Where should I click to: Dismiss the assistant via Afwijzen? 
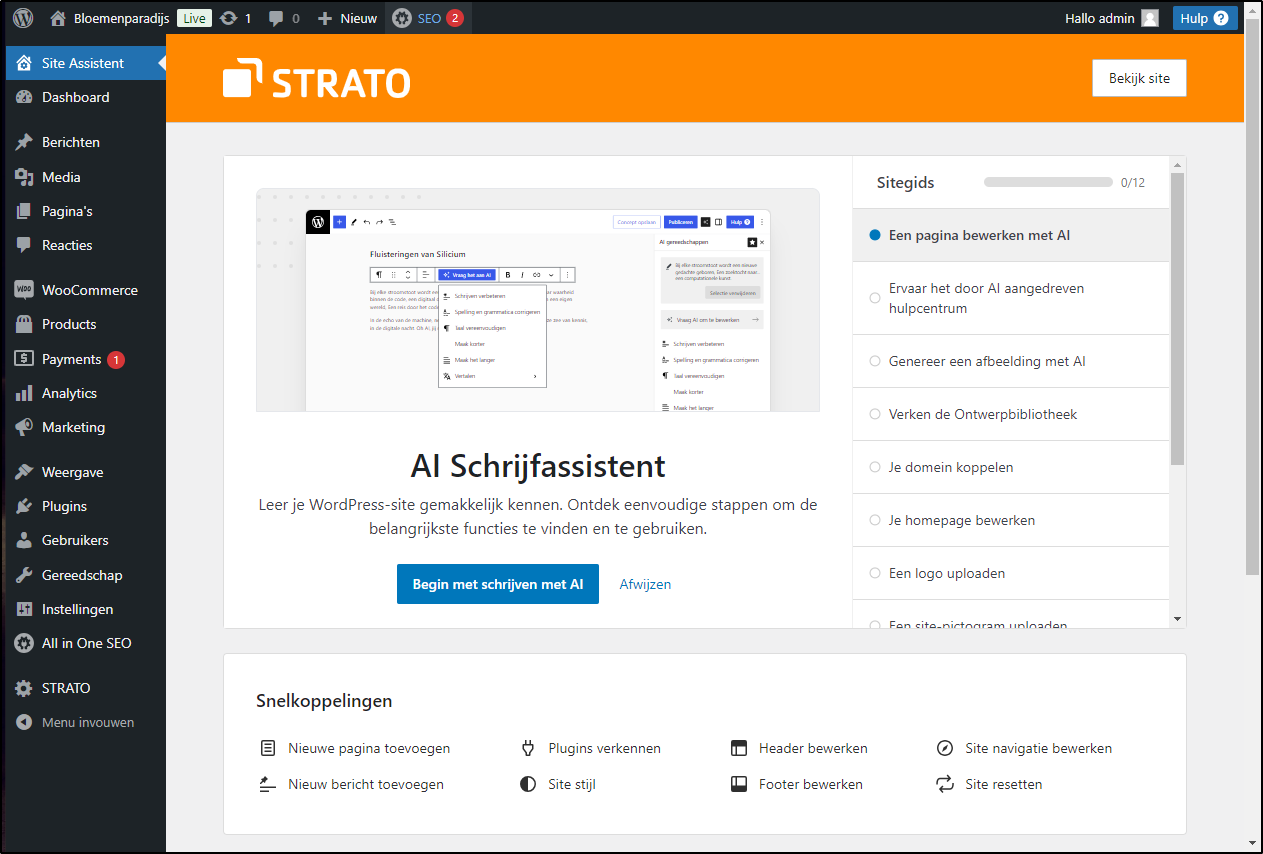click(x=645, y=584)
